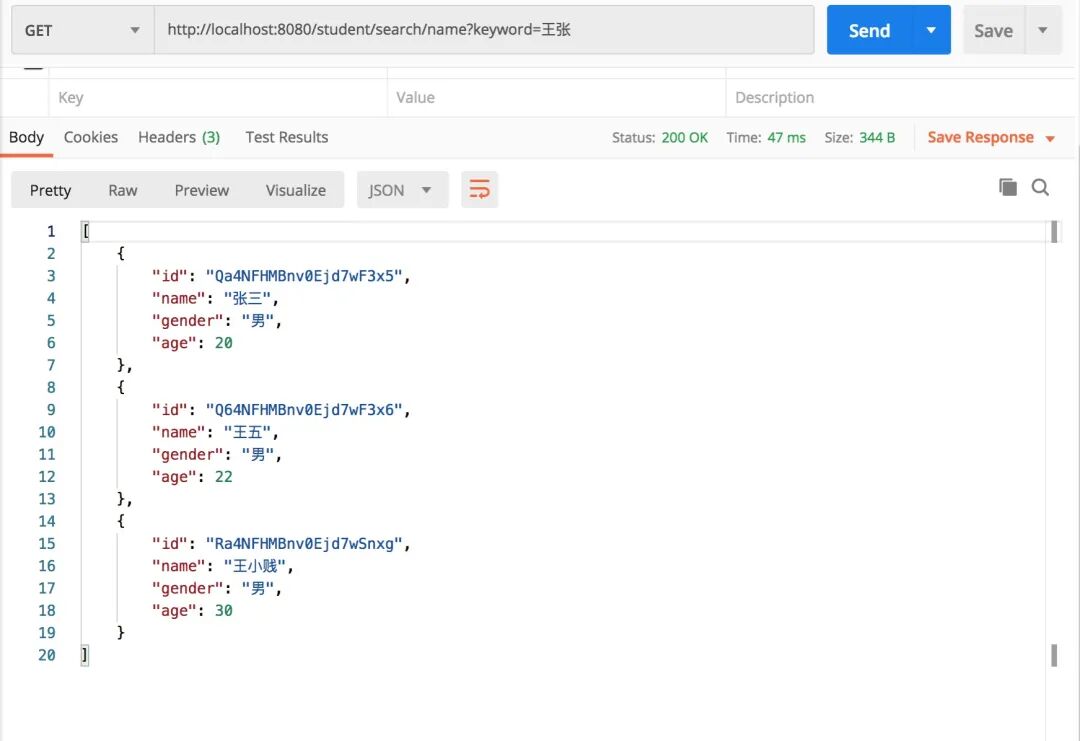This screenshot has width=1080, height=741.
Task: Expand the Send button dropdown arrow
Action: tap(931, 30)
